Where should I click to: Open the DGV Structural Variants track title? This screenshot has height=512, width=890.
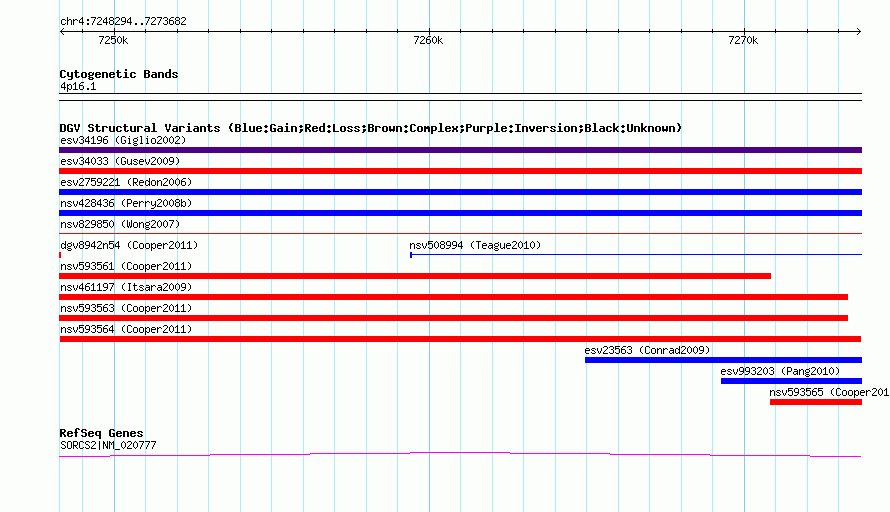click(371, 128)
